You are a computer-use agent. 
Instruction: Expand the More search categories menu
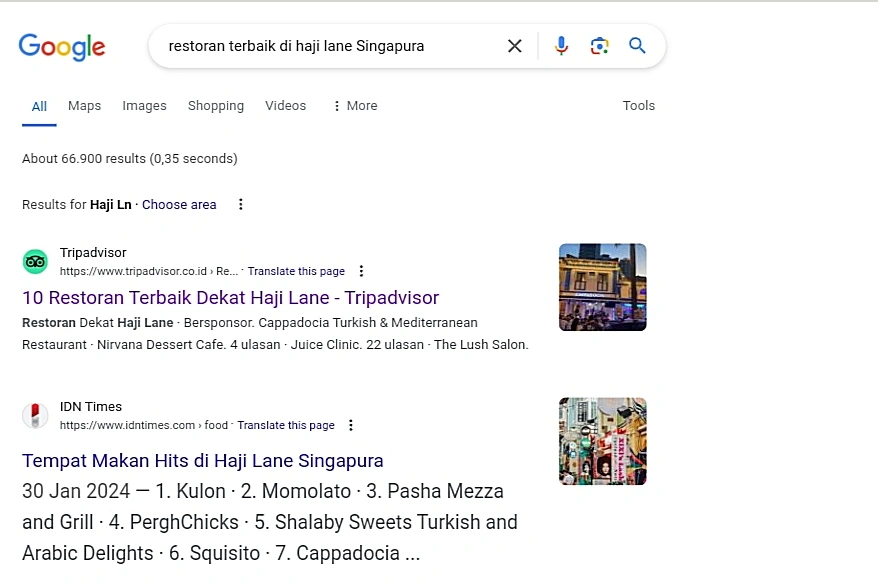[x=356, y=106]
